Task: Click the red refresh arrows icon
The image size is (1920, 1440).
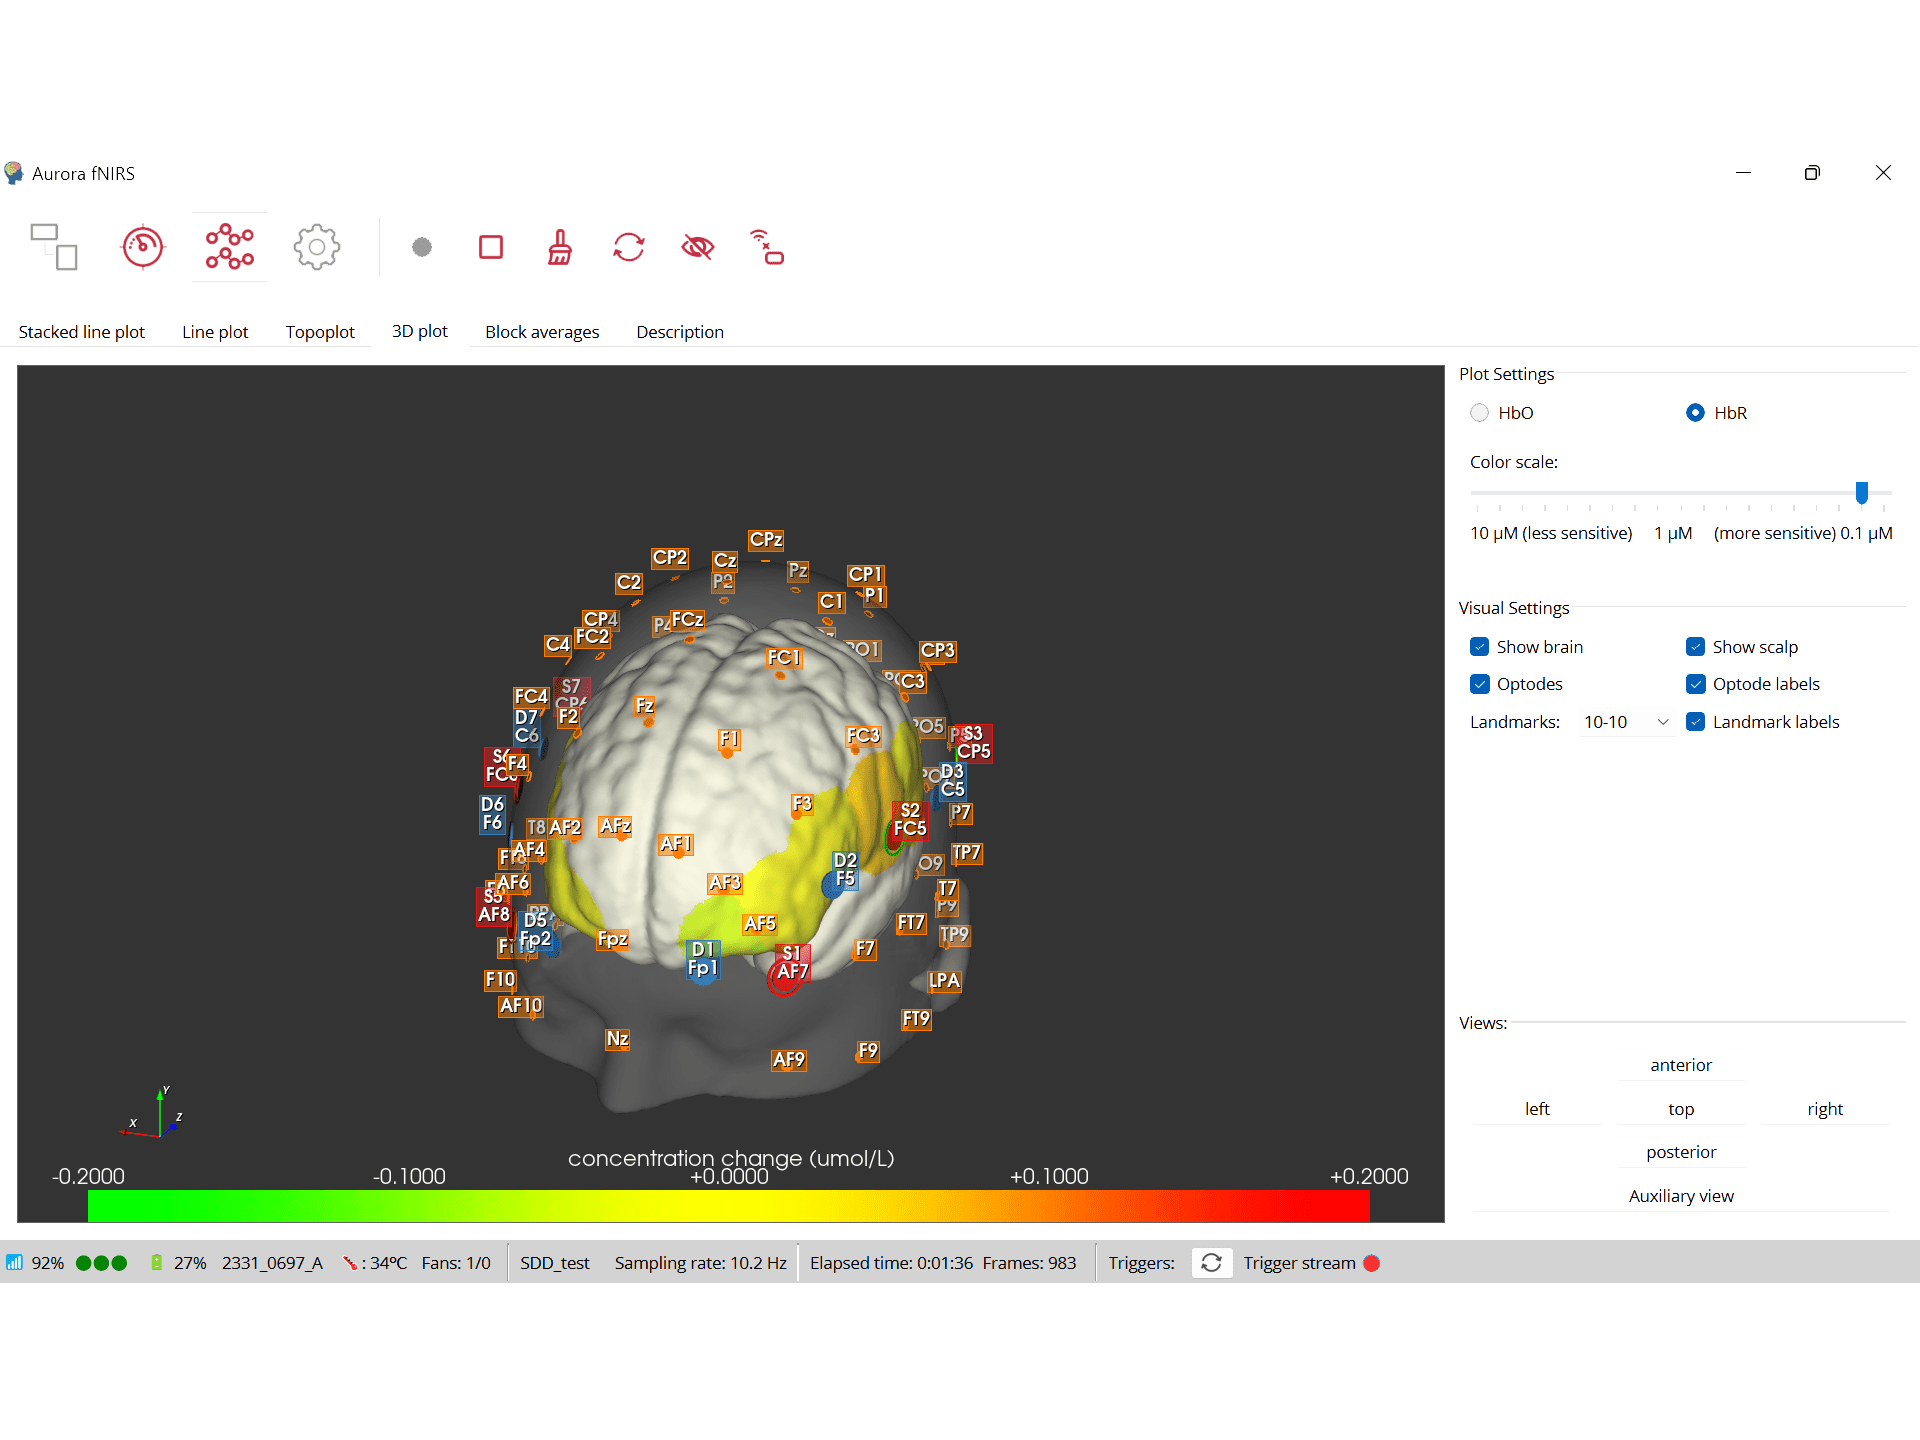Action: (629, 247)
